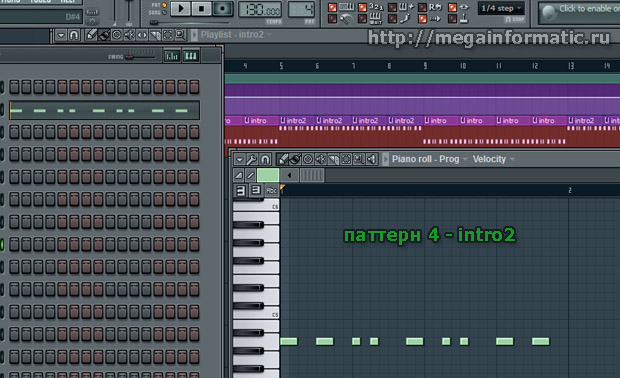620x378 pixels.
Task: Select the Playlist zoom tool
Action: click(x=180, y=35)
